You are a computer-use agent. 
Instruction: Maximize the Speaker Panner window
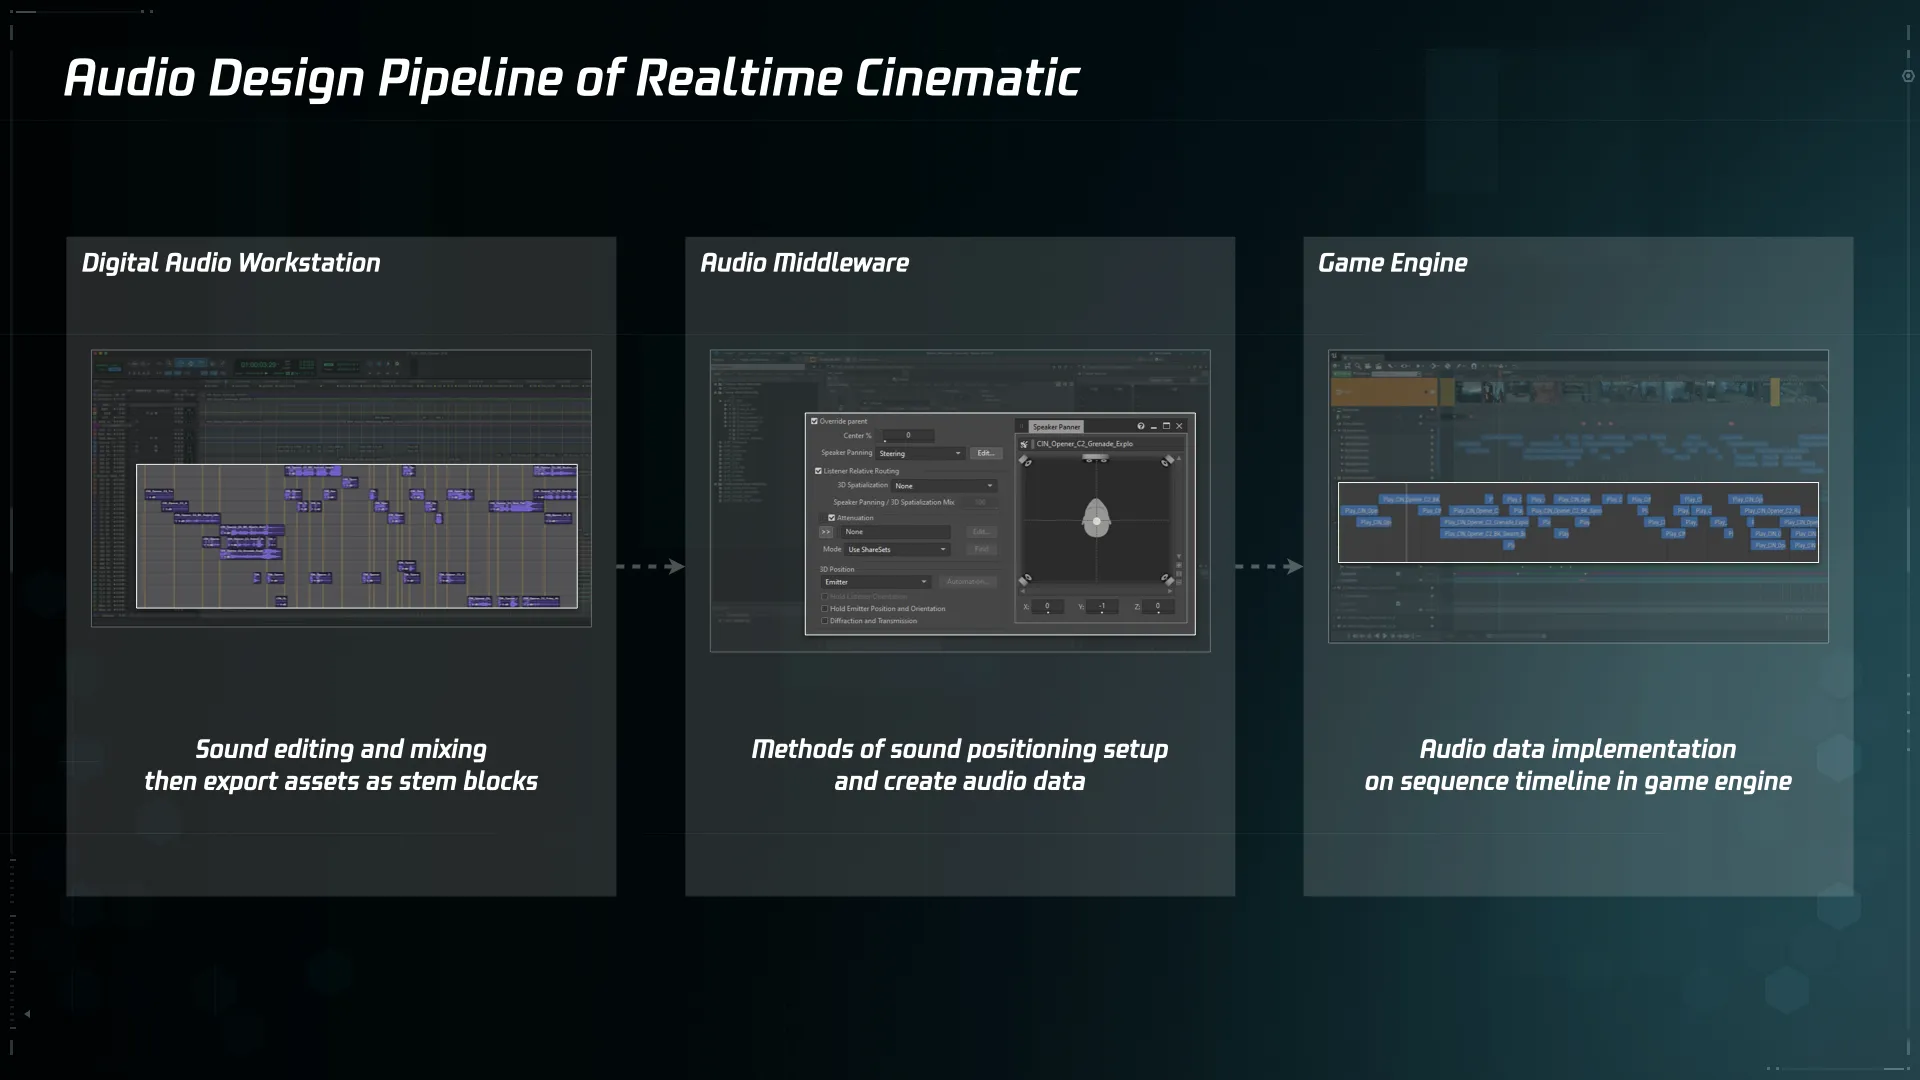pos(1166,426)
